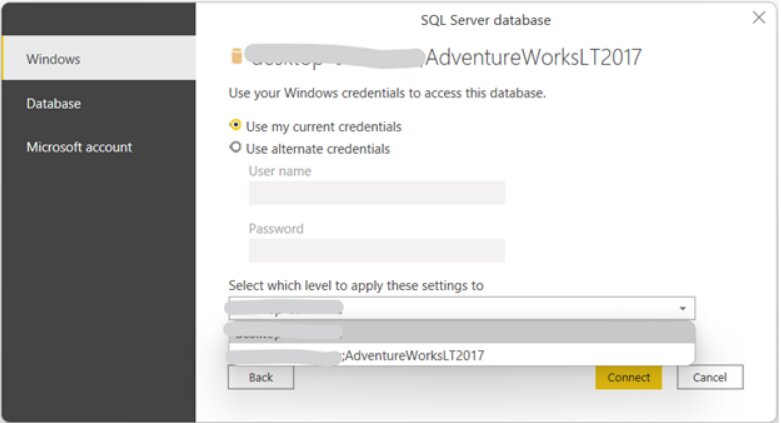Choose the AdventureWorksLT2017 database level option
This screenshot has width=781, height=423.
[x=462, y=355]
